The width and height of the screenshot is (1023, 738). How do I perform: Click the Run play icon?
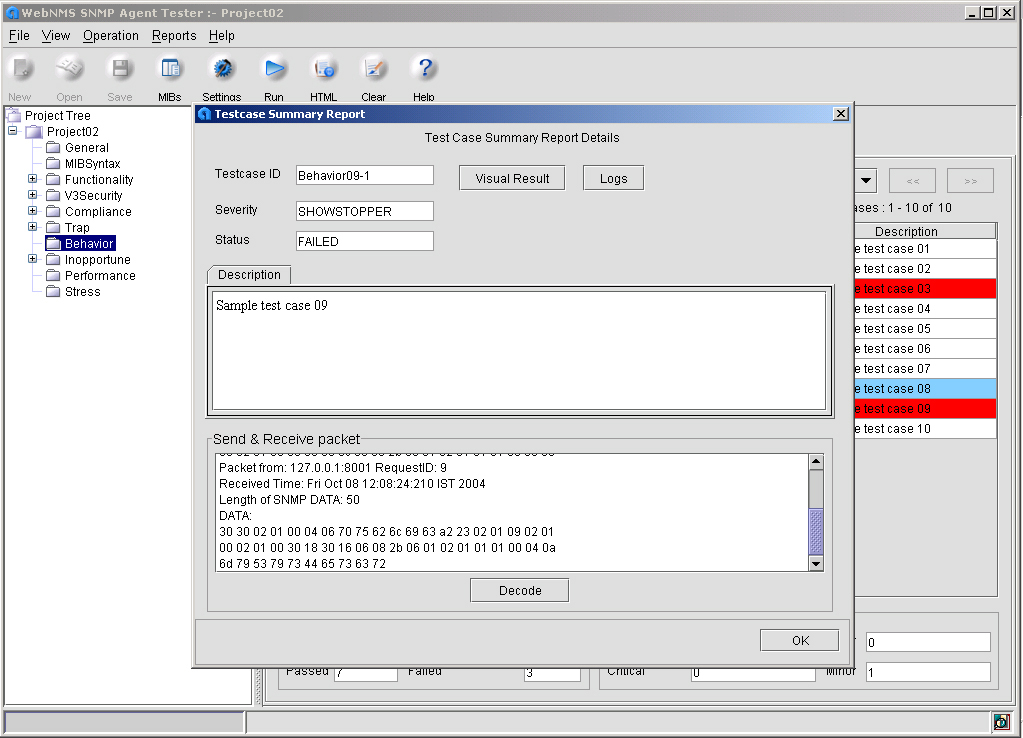(x=274, y=69)
